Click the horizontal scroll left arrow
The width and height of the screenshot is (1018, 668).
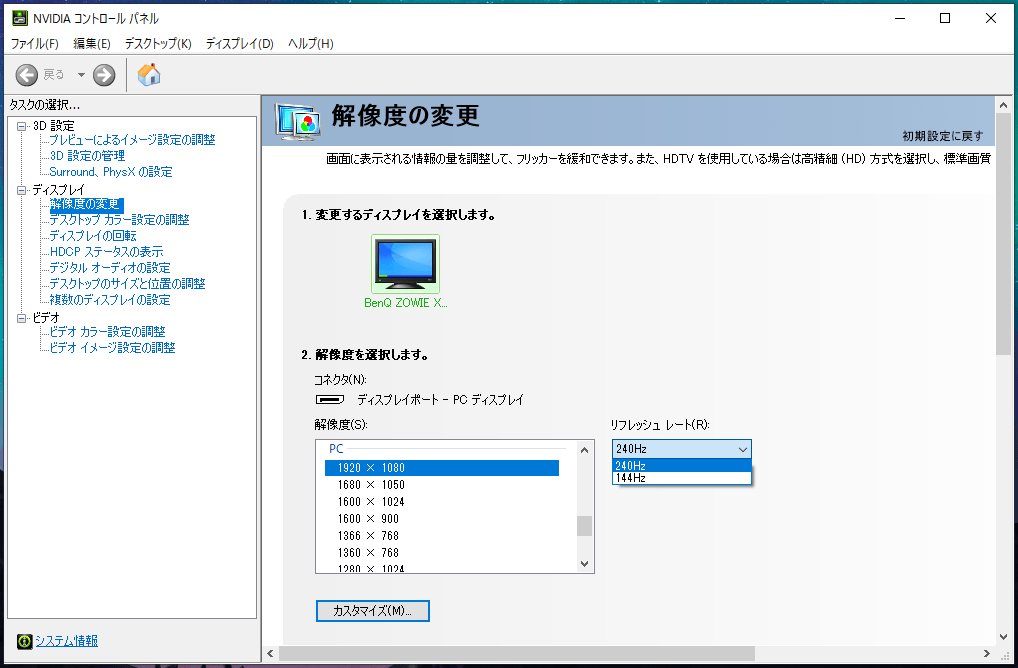pos(271,654)
